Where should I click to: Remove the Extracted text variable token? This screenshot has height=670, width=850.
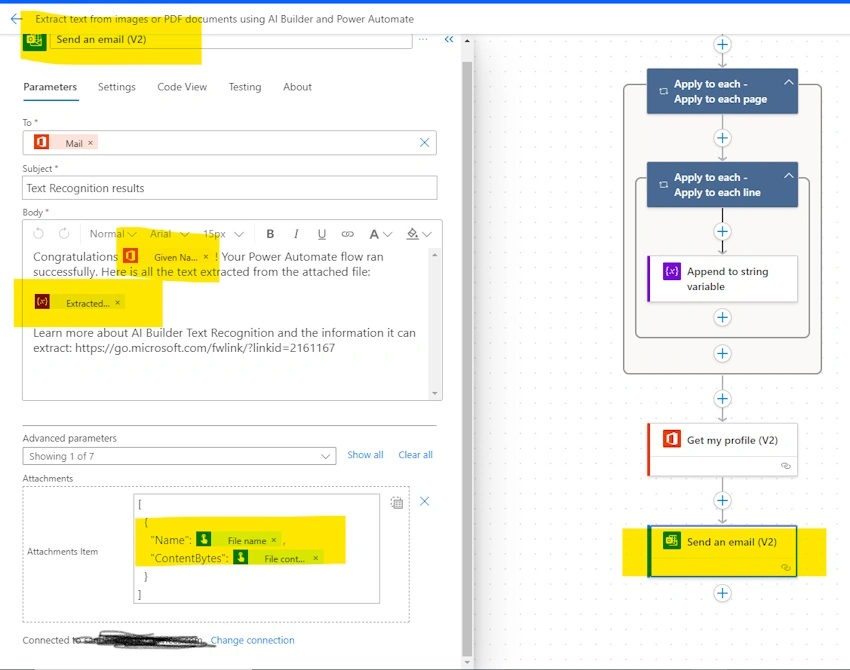[x=118, y=302]
